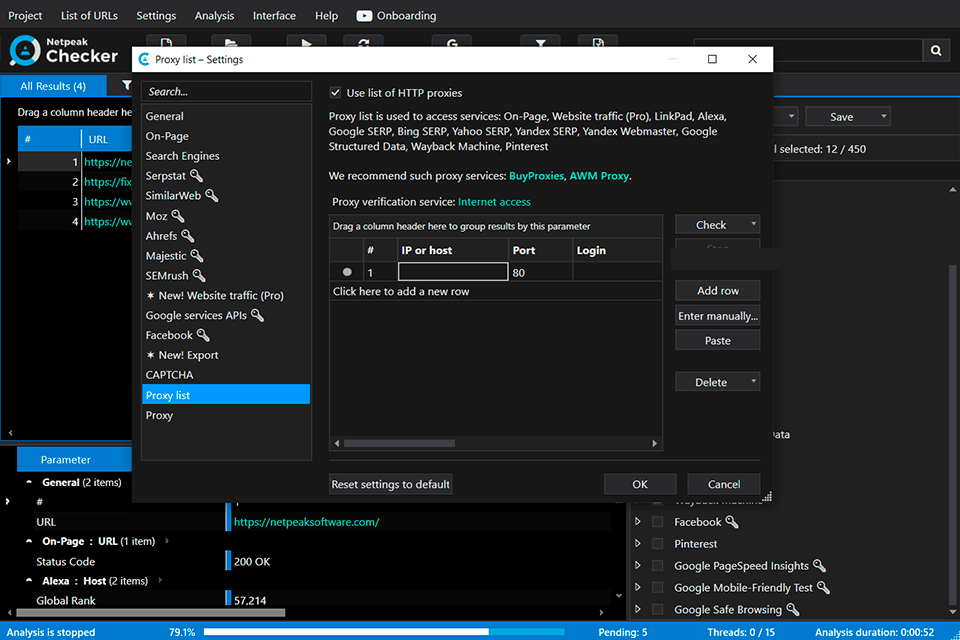Expand the Pinterest parameter group

pos(637,544)
